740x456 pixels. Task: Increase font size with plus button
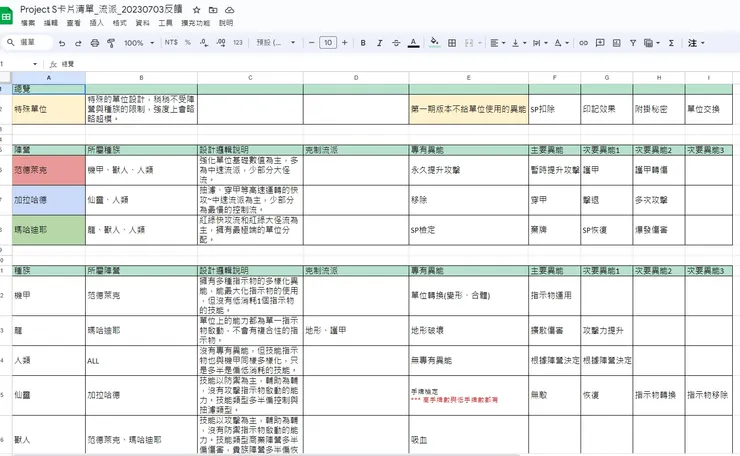pyautogui.click(x=345, y=42)
